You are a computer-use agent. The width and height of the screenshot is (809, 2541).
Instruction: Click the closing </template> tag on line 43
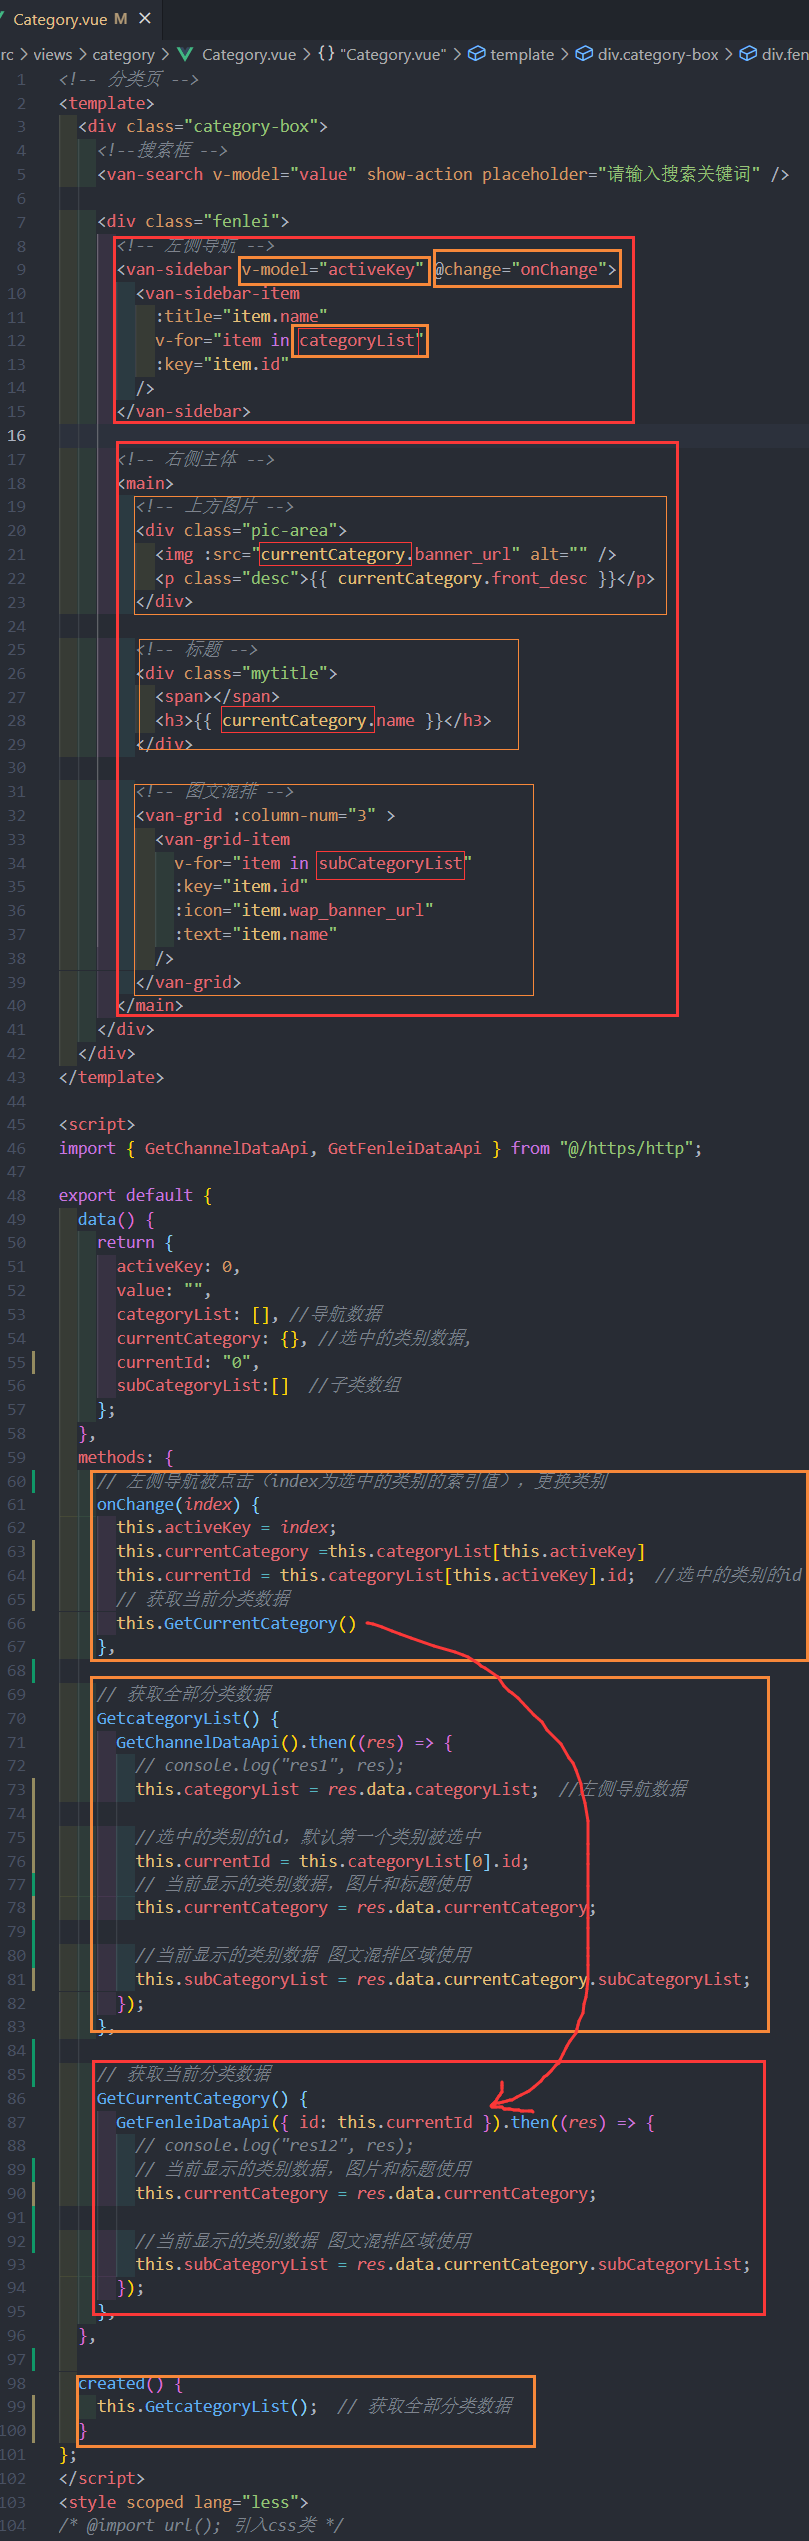[112, 1078]
